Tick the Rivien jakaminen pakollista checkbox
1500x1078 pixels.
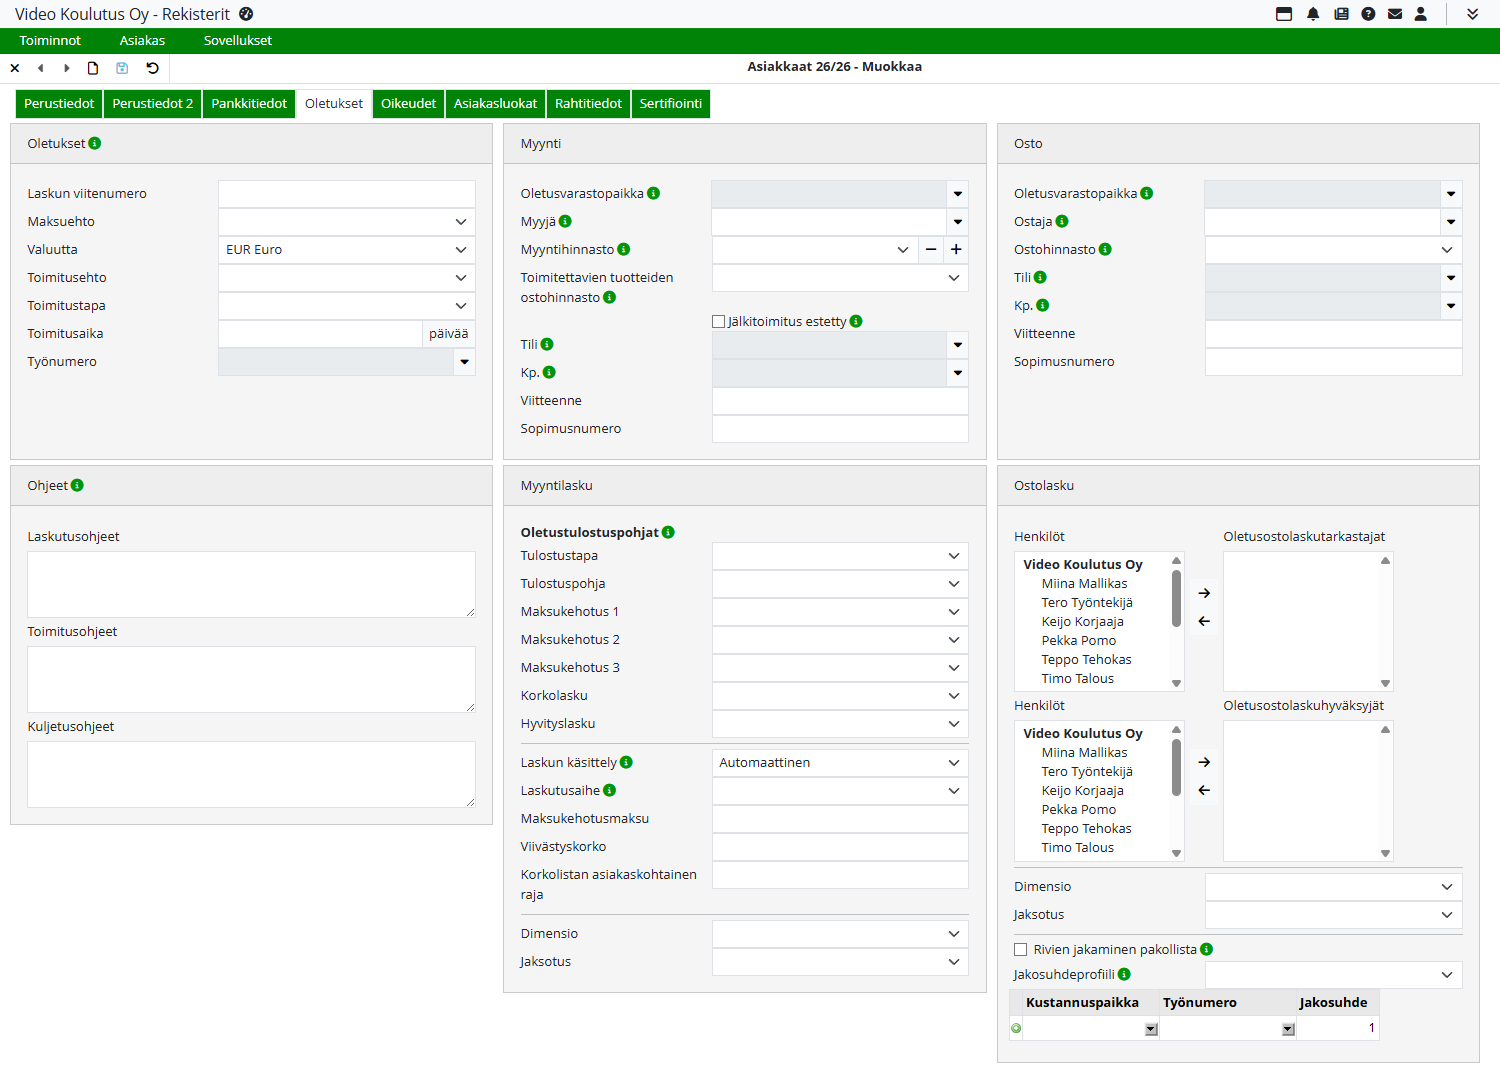1021,950
